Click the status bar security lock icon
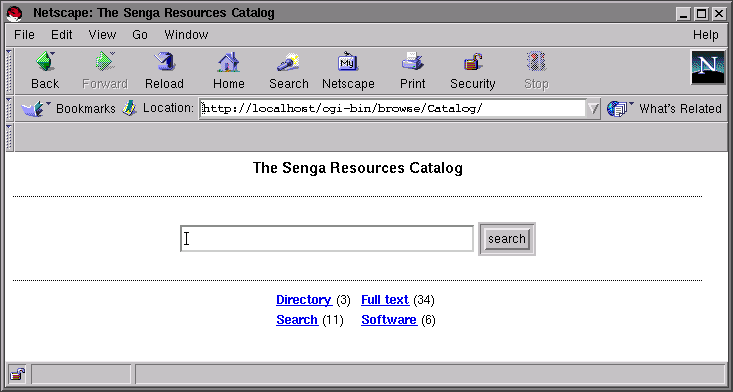The image size is (733, 392). [17, 374]
